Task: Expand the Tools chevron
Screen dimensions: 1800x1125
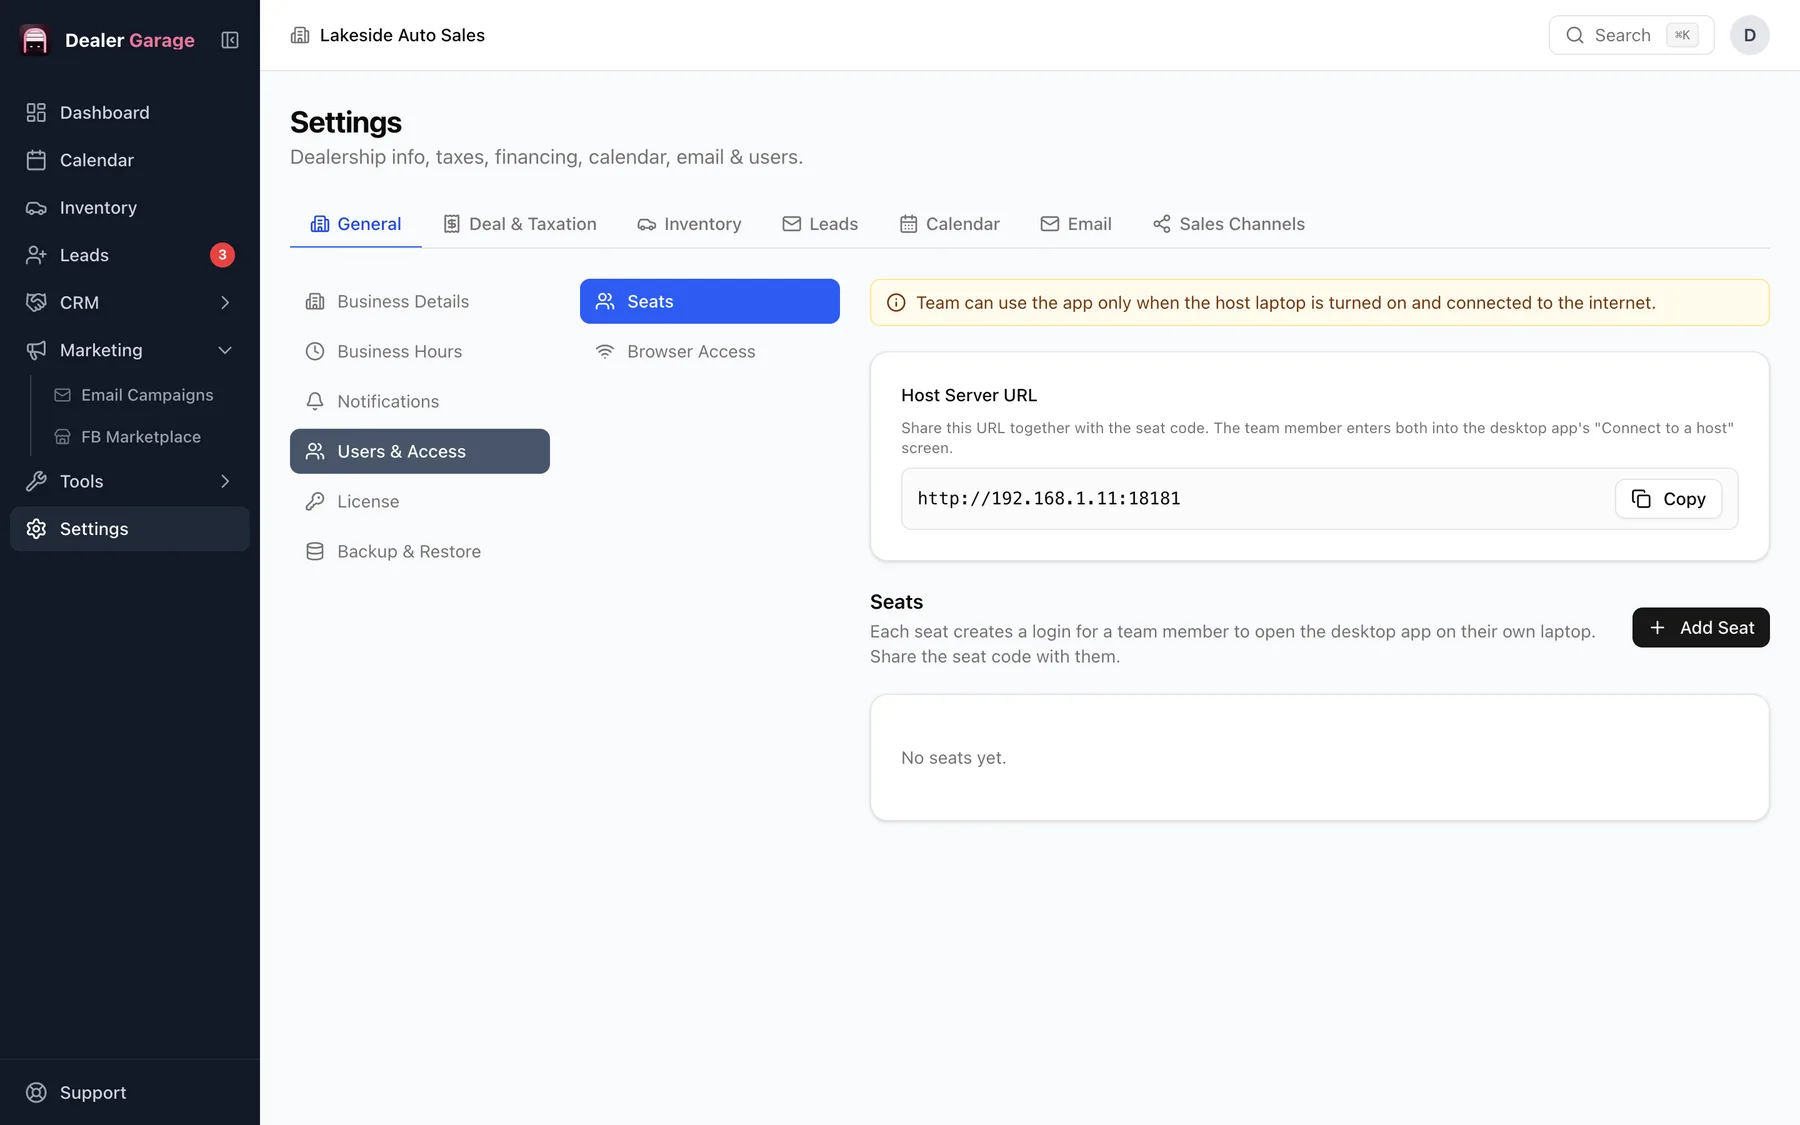Action: (x=225, y=481)
